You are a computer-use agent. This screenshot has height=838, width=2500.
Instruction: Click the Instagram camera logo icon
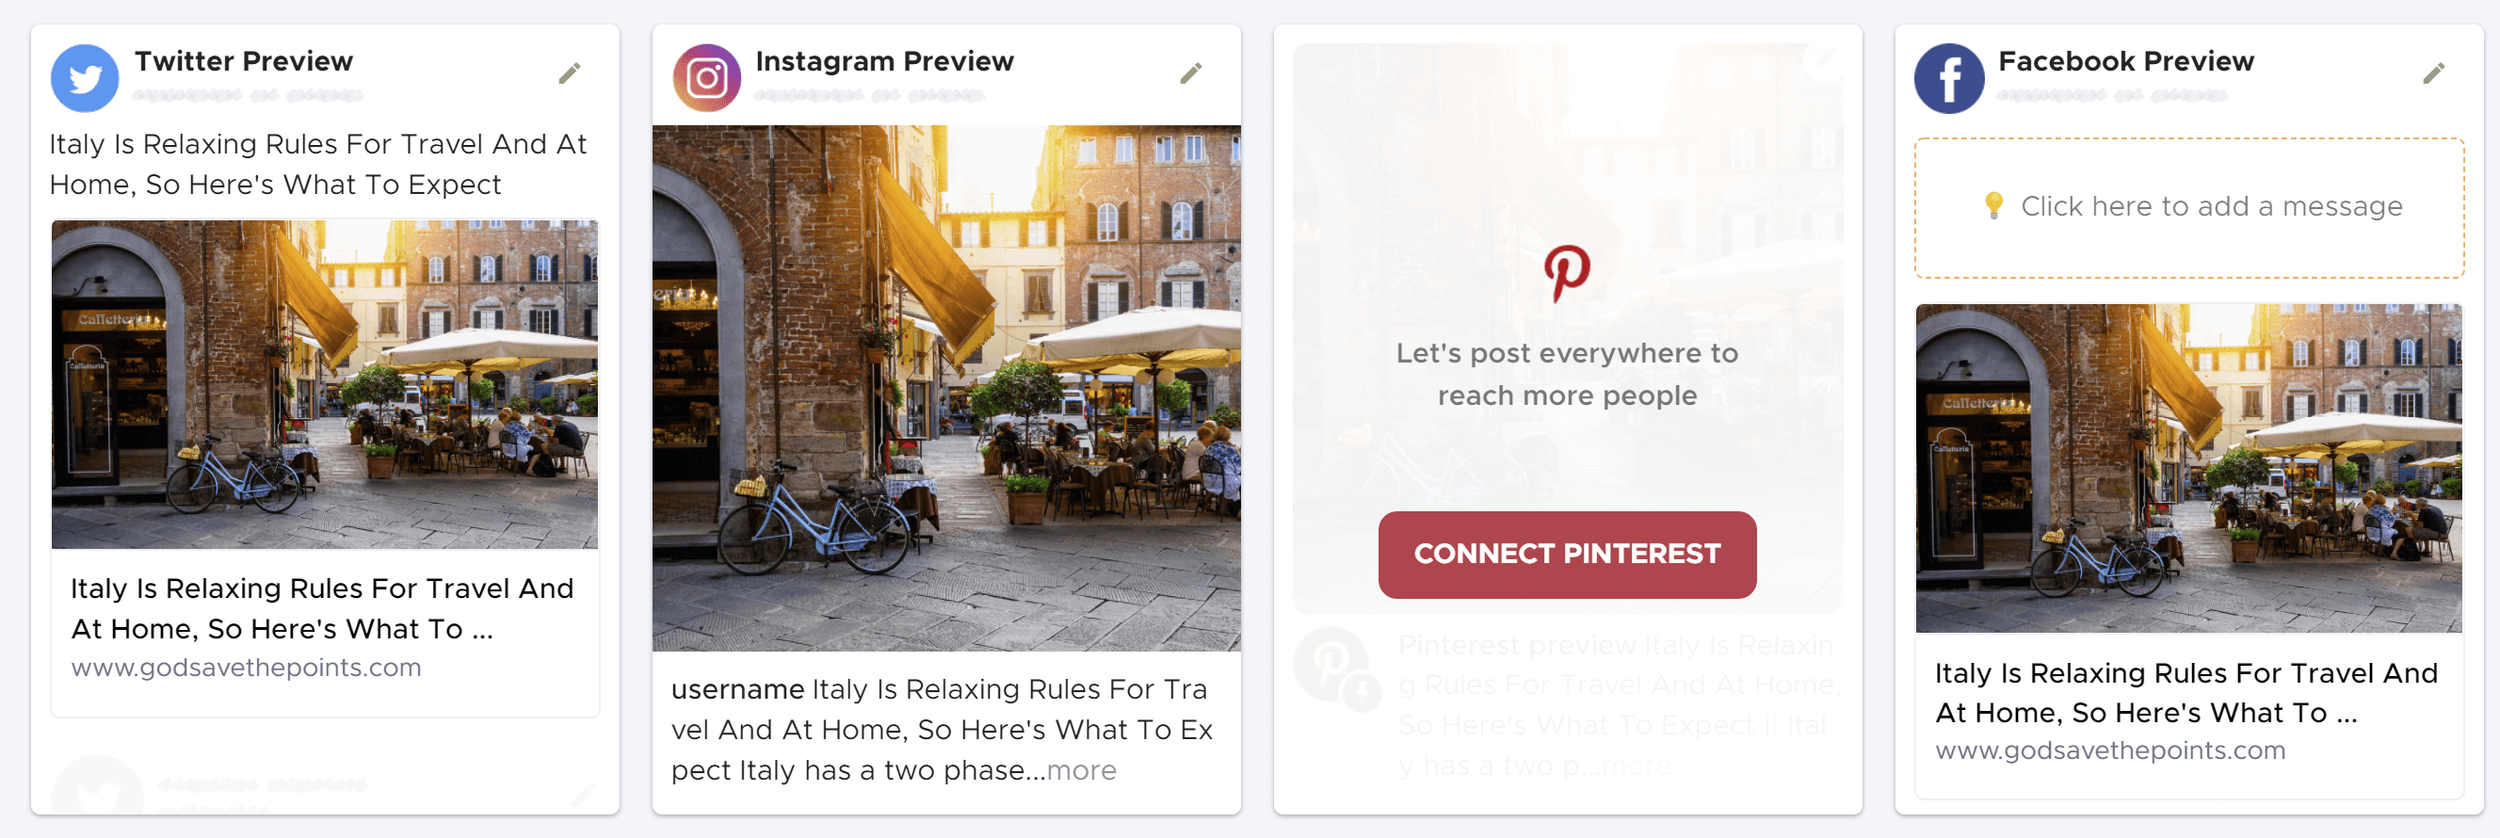707,78
